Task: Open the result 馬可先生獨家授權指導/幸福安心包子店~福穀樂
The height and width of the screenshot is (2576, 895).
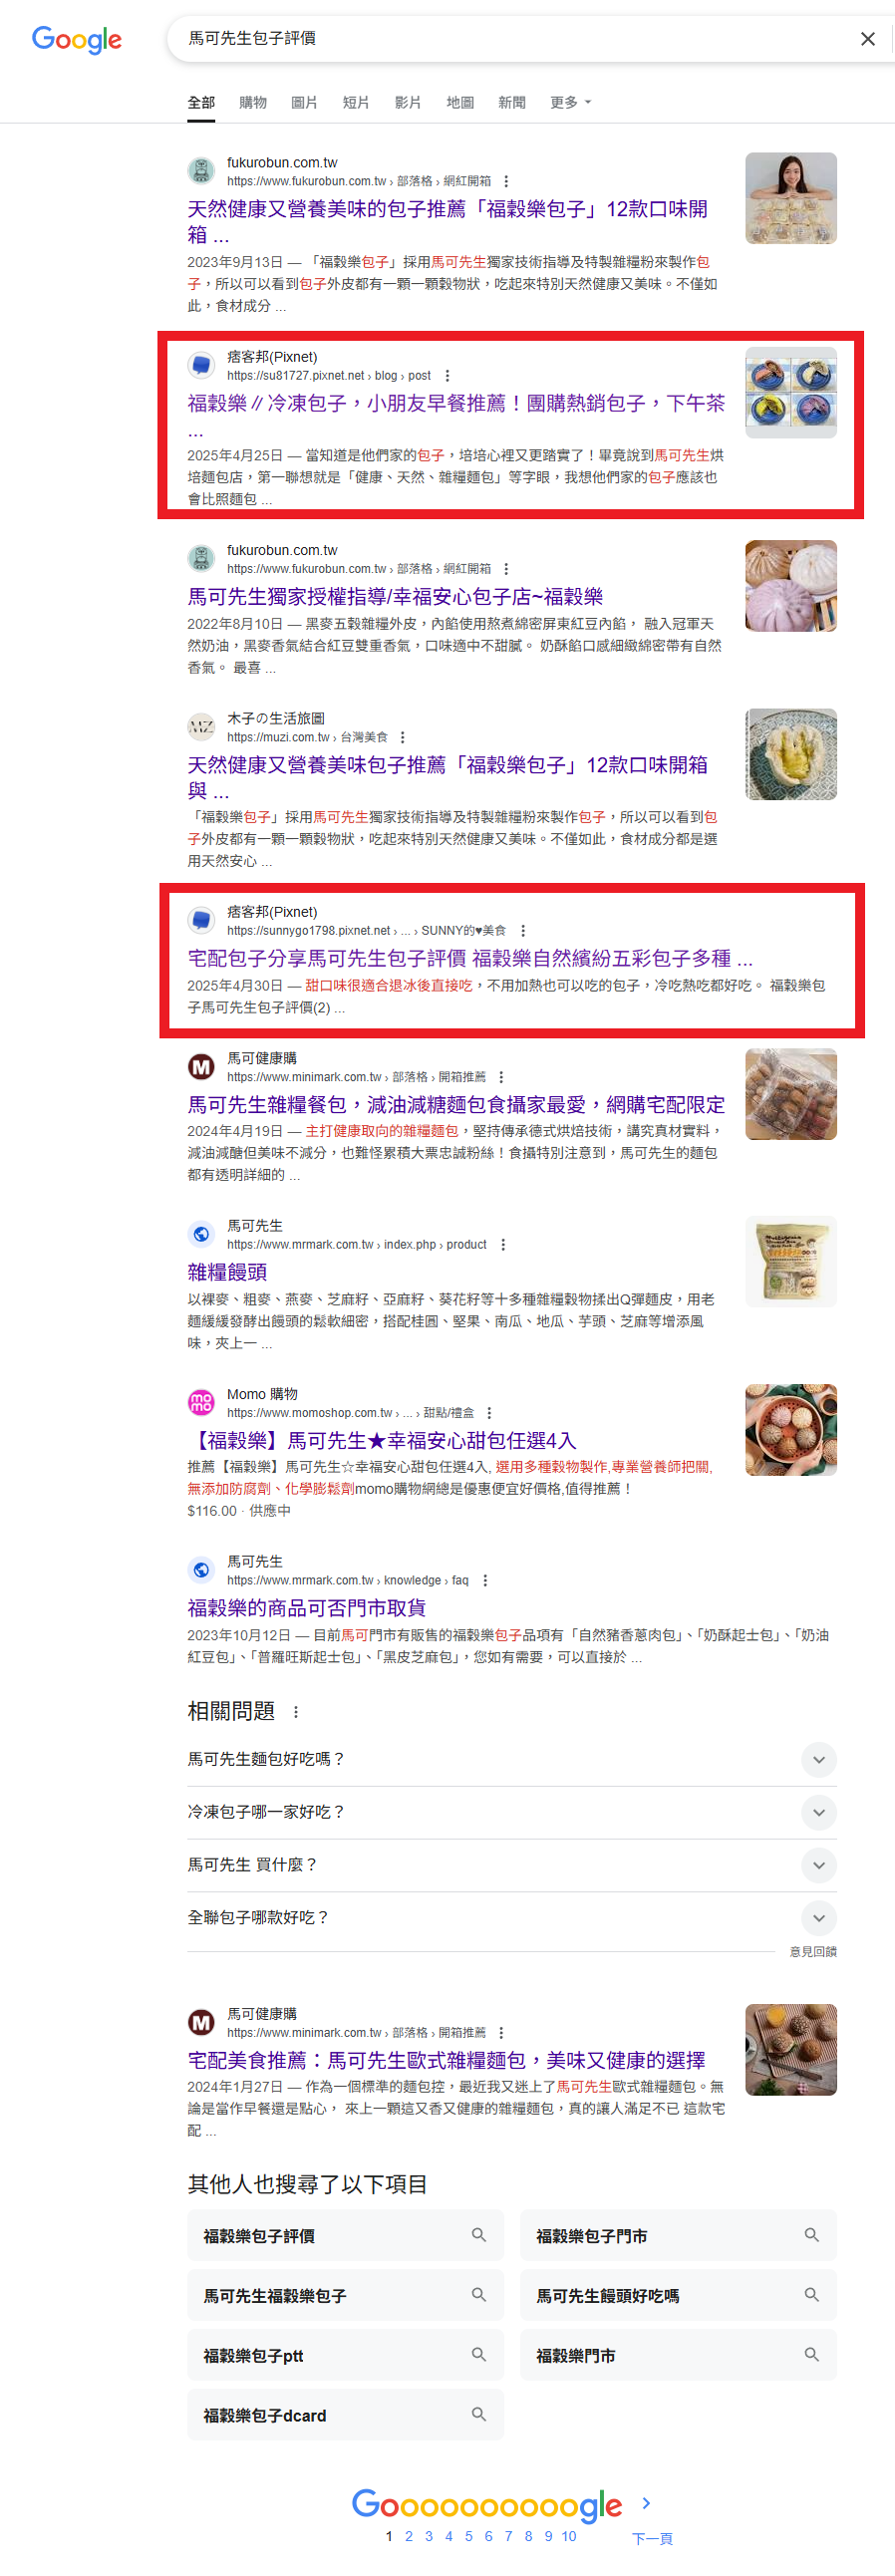Action: click(x=395, y=597)
